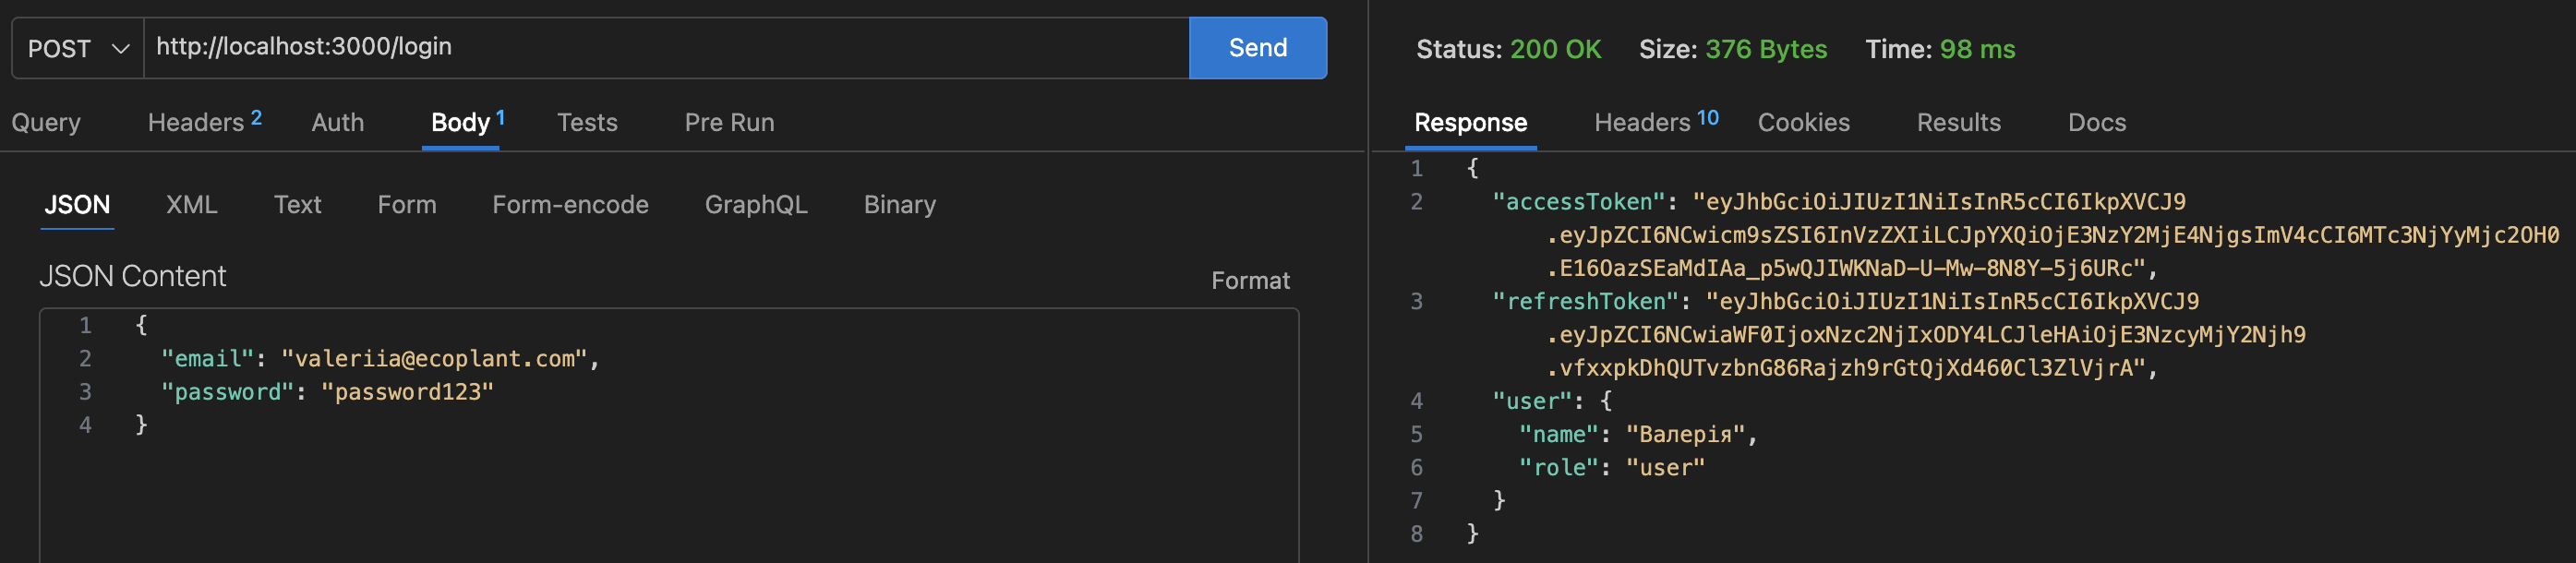Screen dimensions: 2576x563
Task: Open the Auth tab
Action: (338, 122)
